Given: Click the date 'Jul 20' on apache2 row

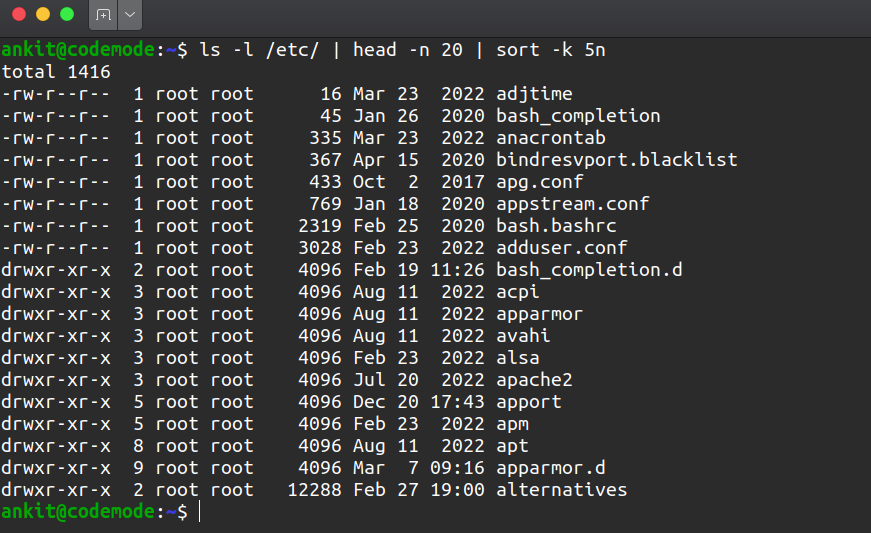Looking at the screenshot, I should click(x=386, y=380).
